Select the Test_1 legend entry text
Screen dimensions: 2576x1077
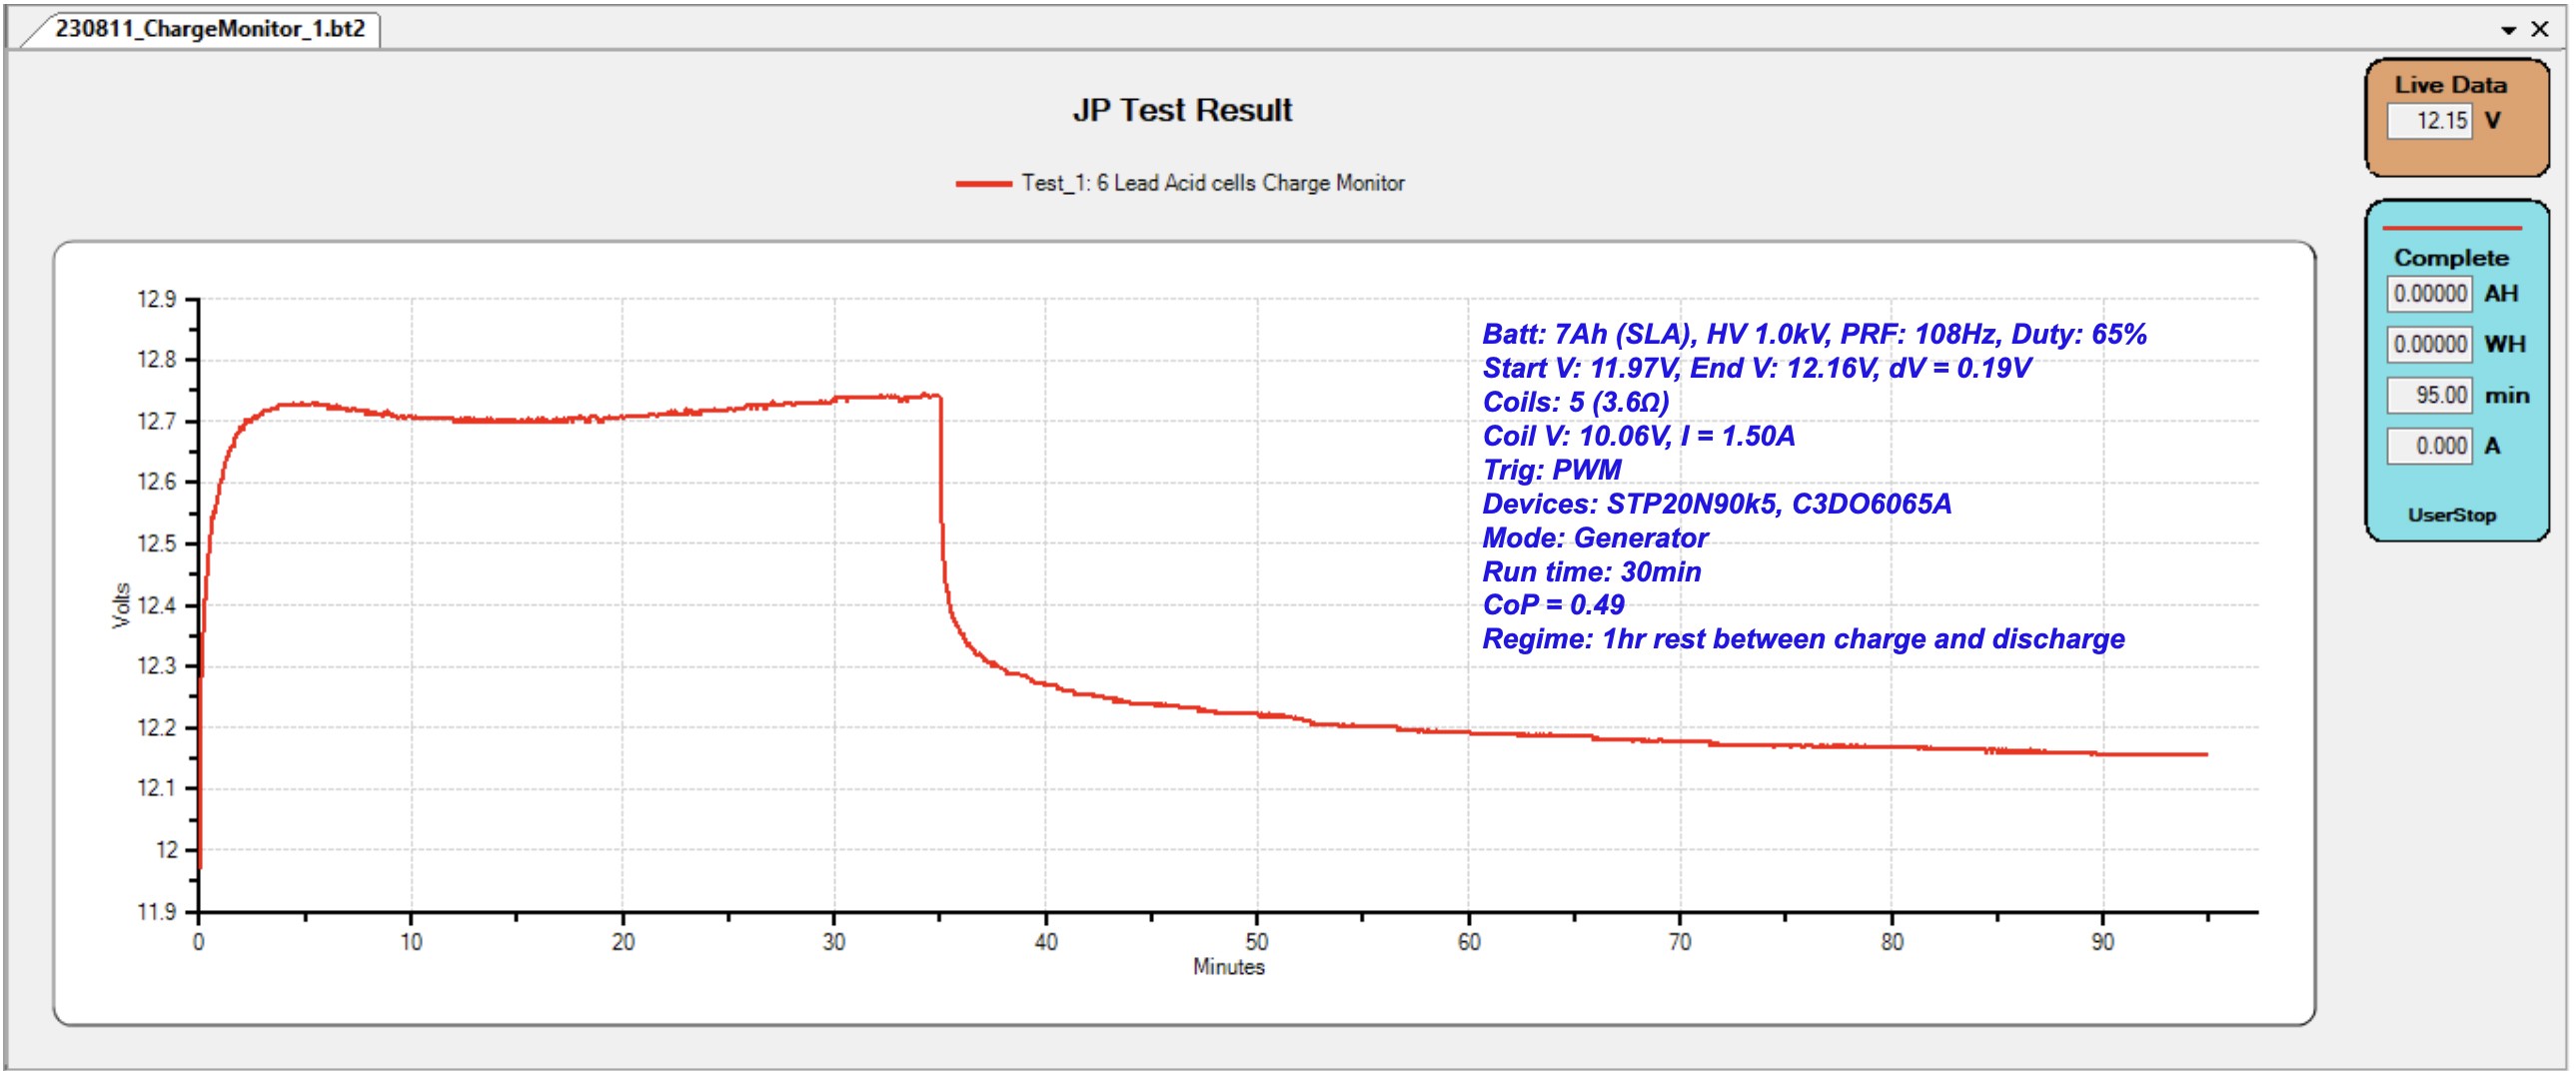(x=1212, y=183)
